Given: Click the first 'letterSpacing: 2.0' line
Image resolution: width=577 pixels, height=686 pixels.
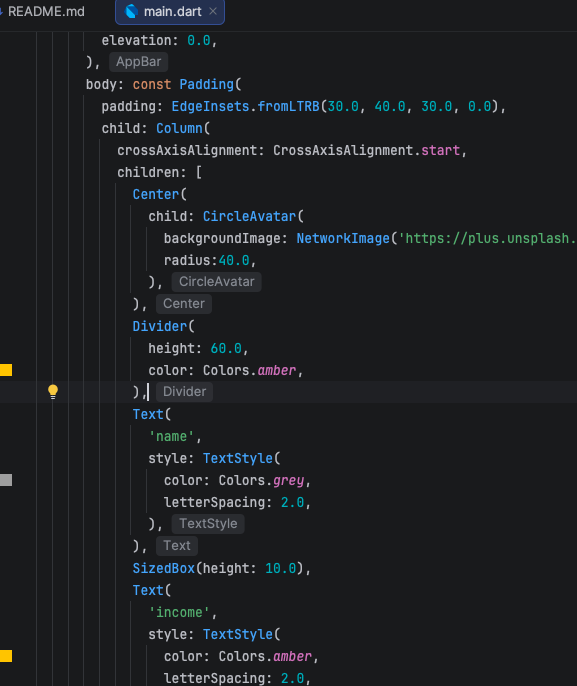Looking at the screenshot, I should [237, 502].
